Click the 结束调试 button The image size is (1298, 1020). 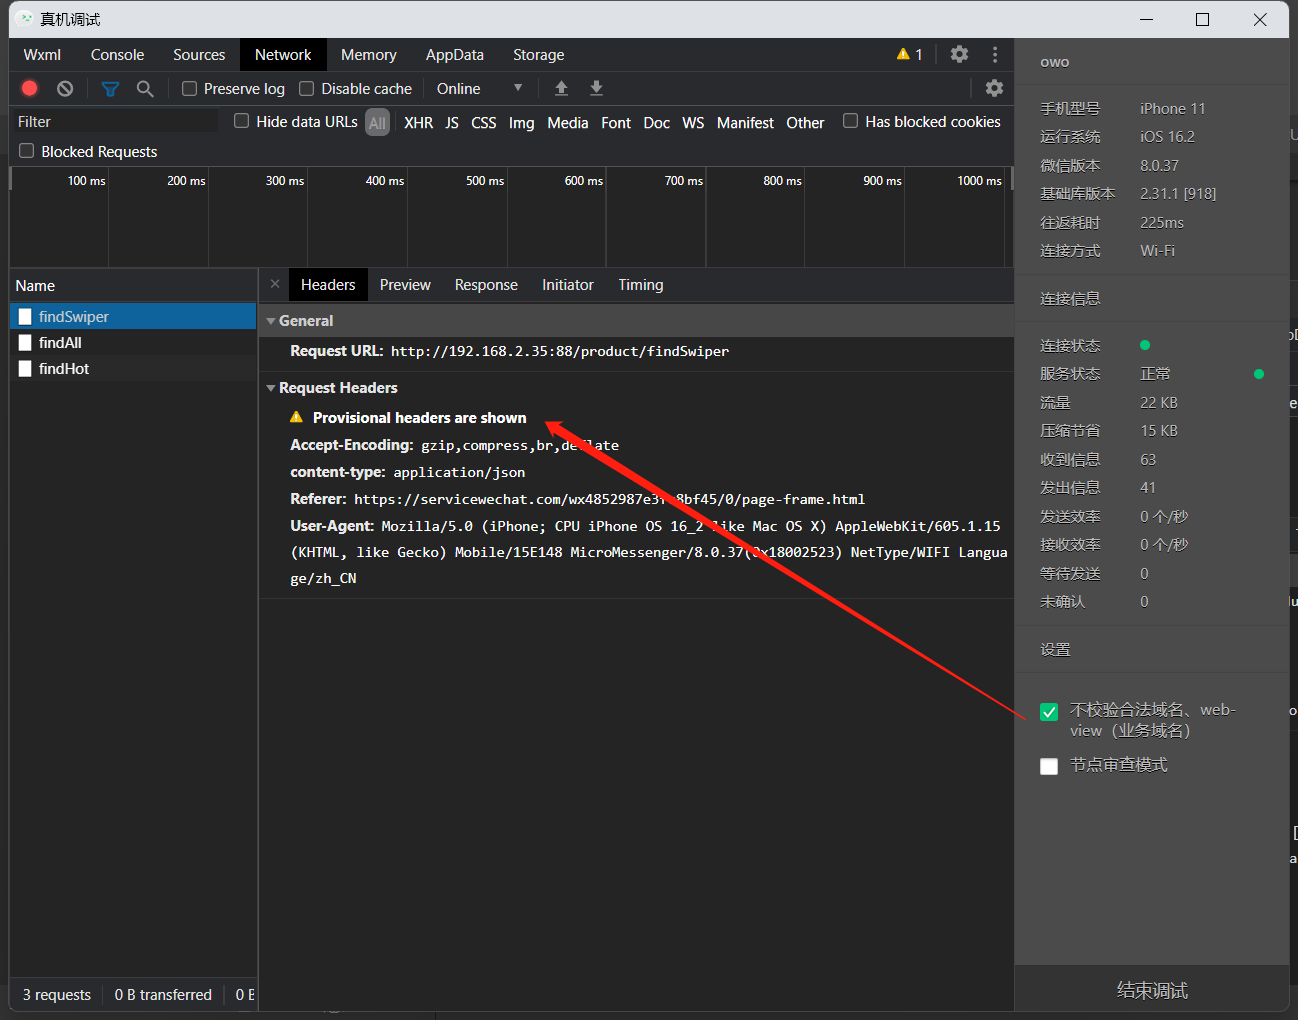tap(1152, 991)
